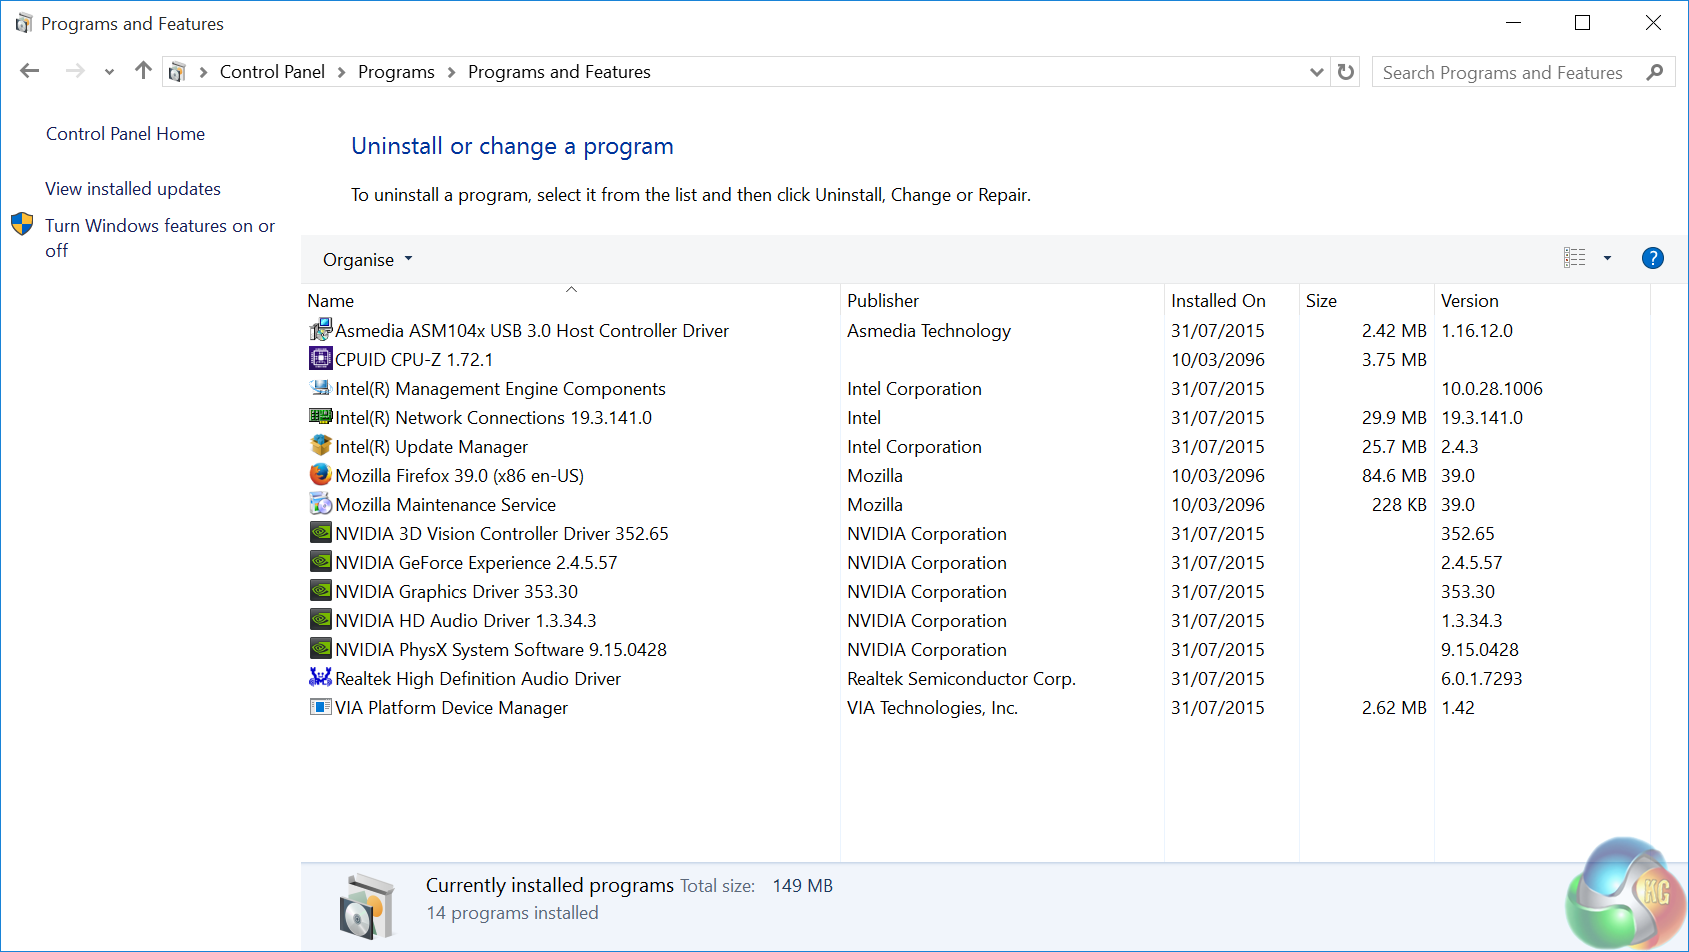This screenshot has width=1689, height=952.
Task: Open the Organise dropdown menu
Action: click(x=367, y=260)
